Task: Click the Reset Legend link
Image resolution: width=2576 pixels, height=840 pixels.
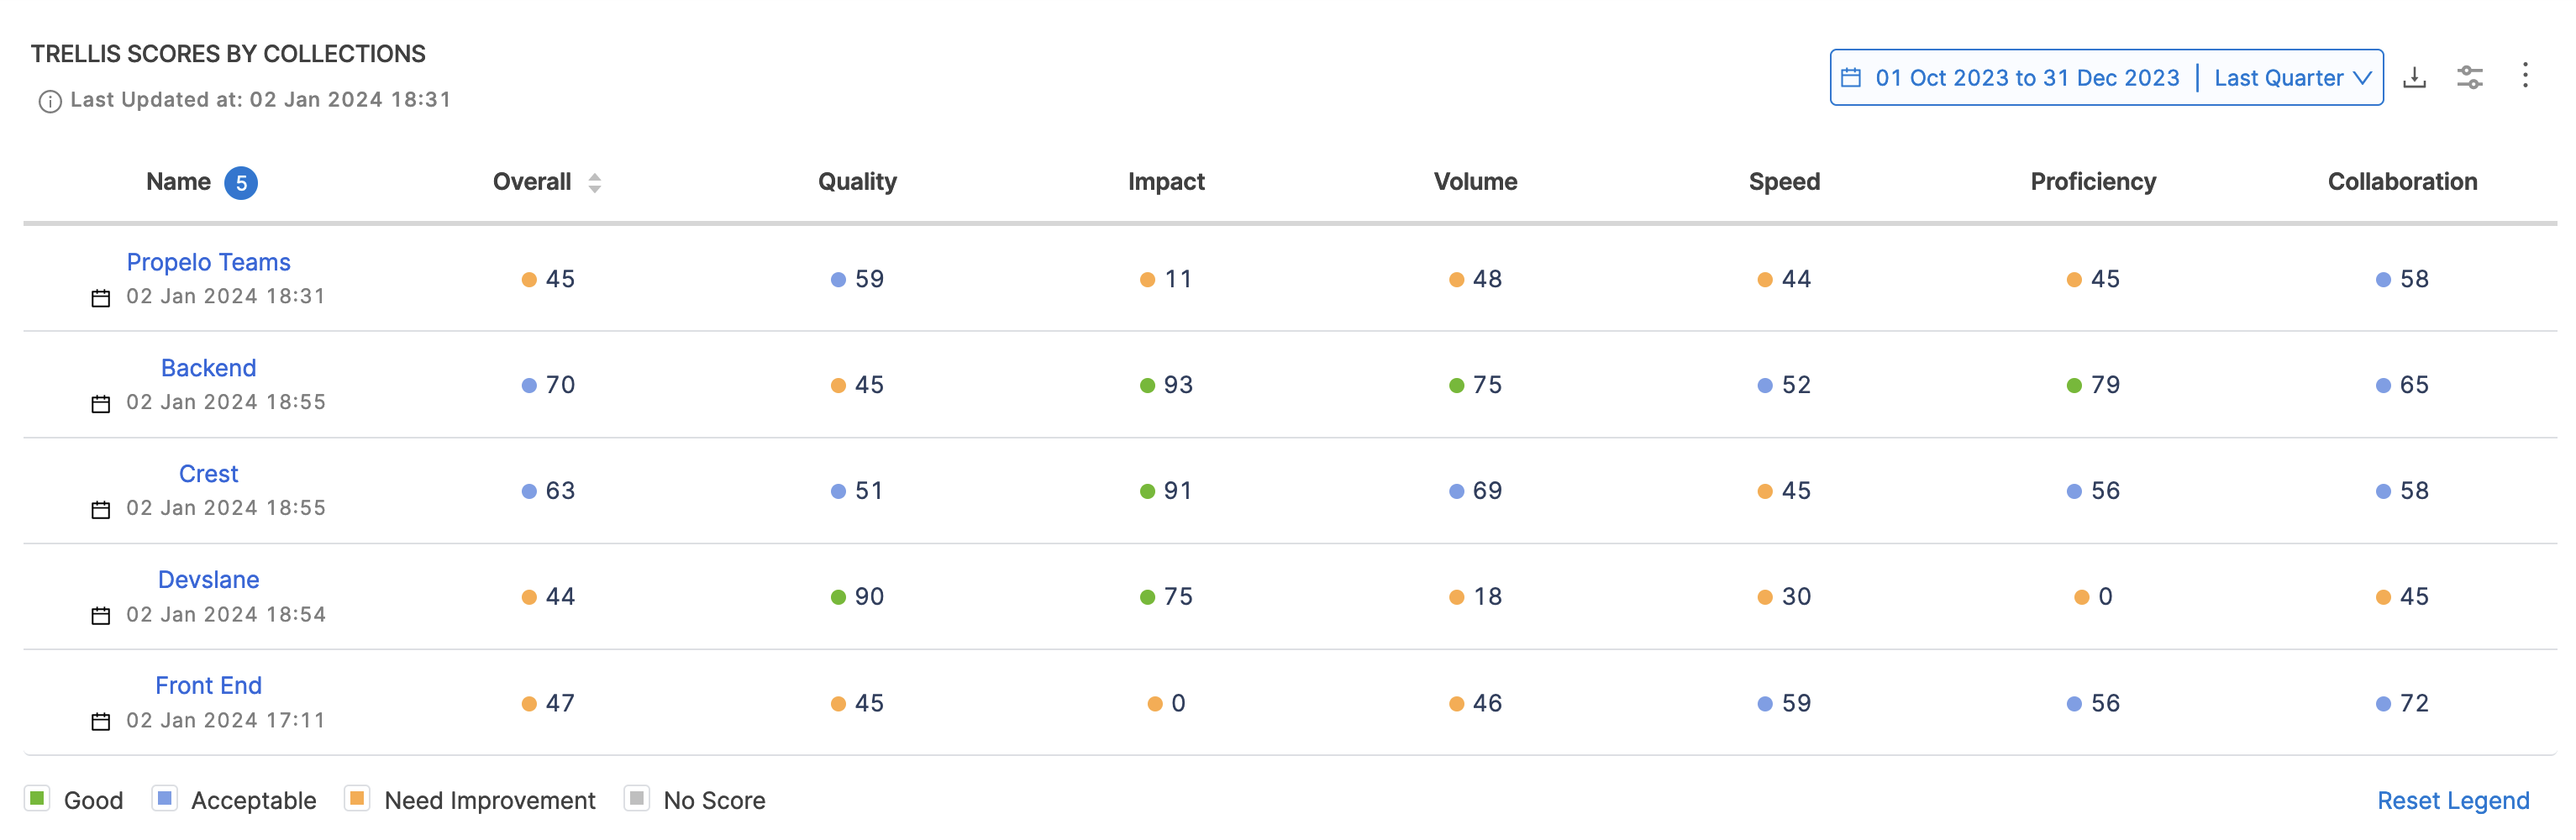Action: click(2452, 801)
